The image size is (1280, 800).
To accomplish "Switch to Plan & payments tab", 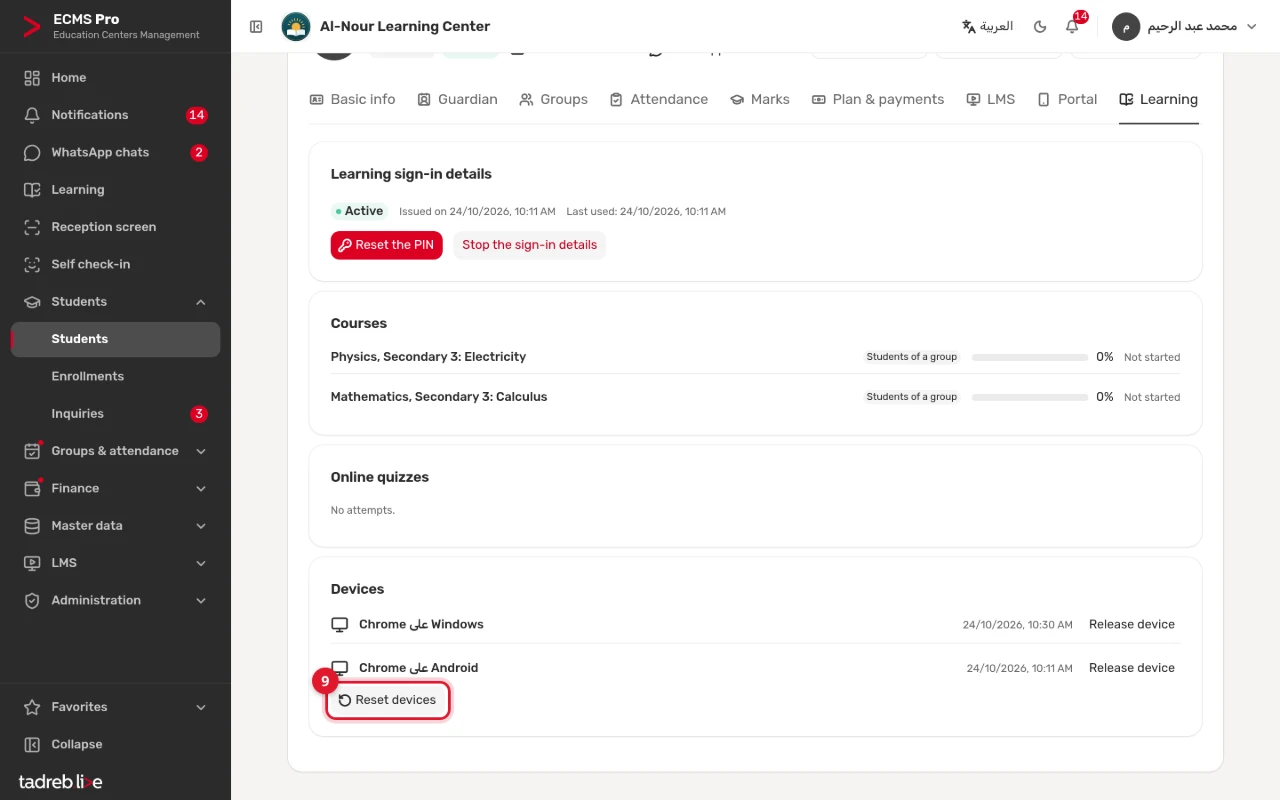I will 877,99.
